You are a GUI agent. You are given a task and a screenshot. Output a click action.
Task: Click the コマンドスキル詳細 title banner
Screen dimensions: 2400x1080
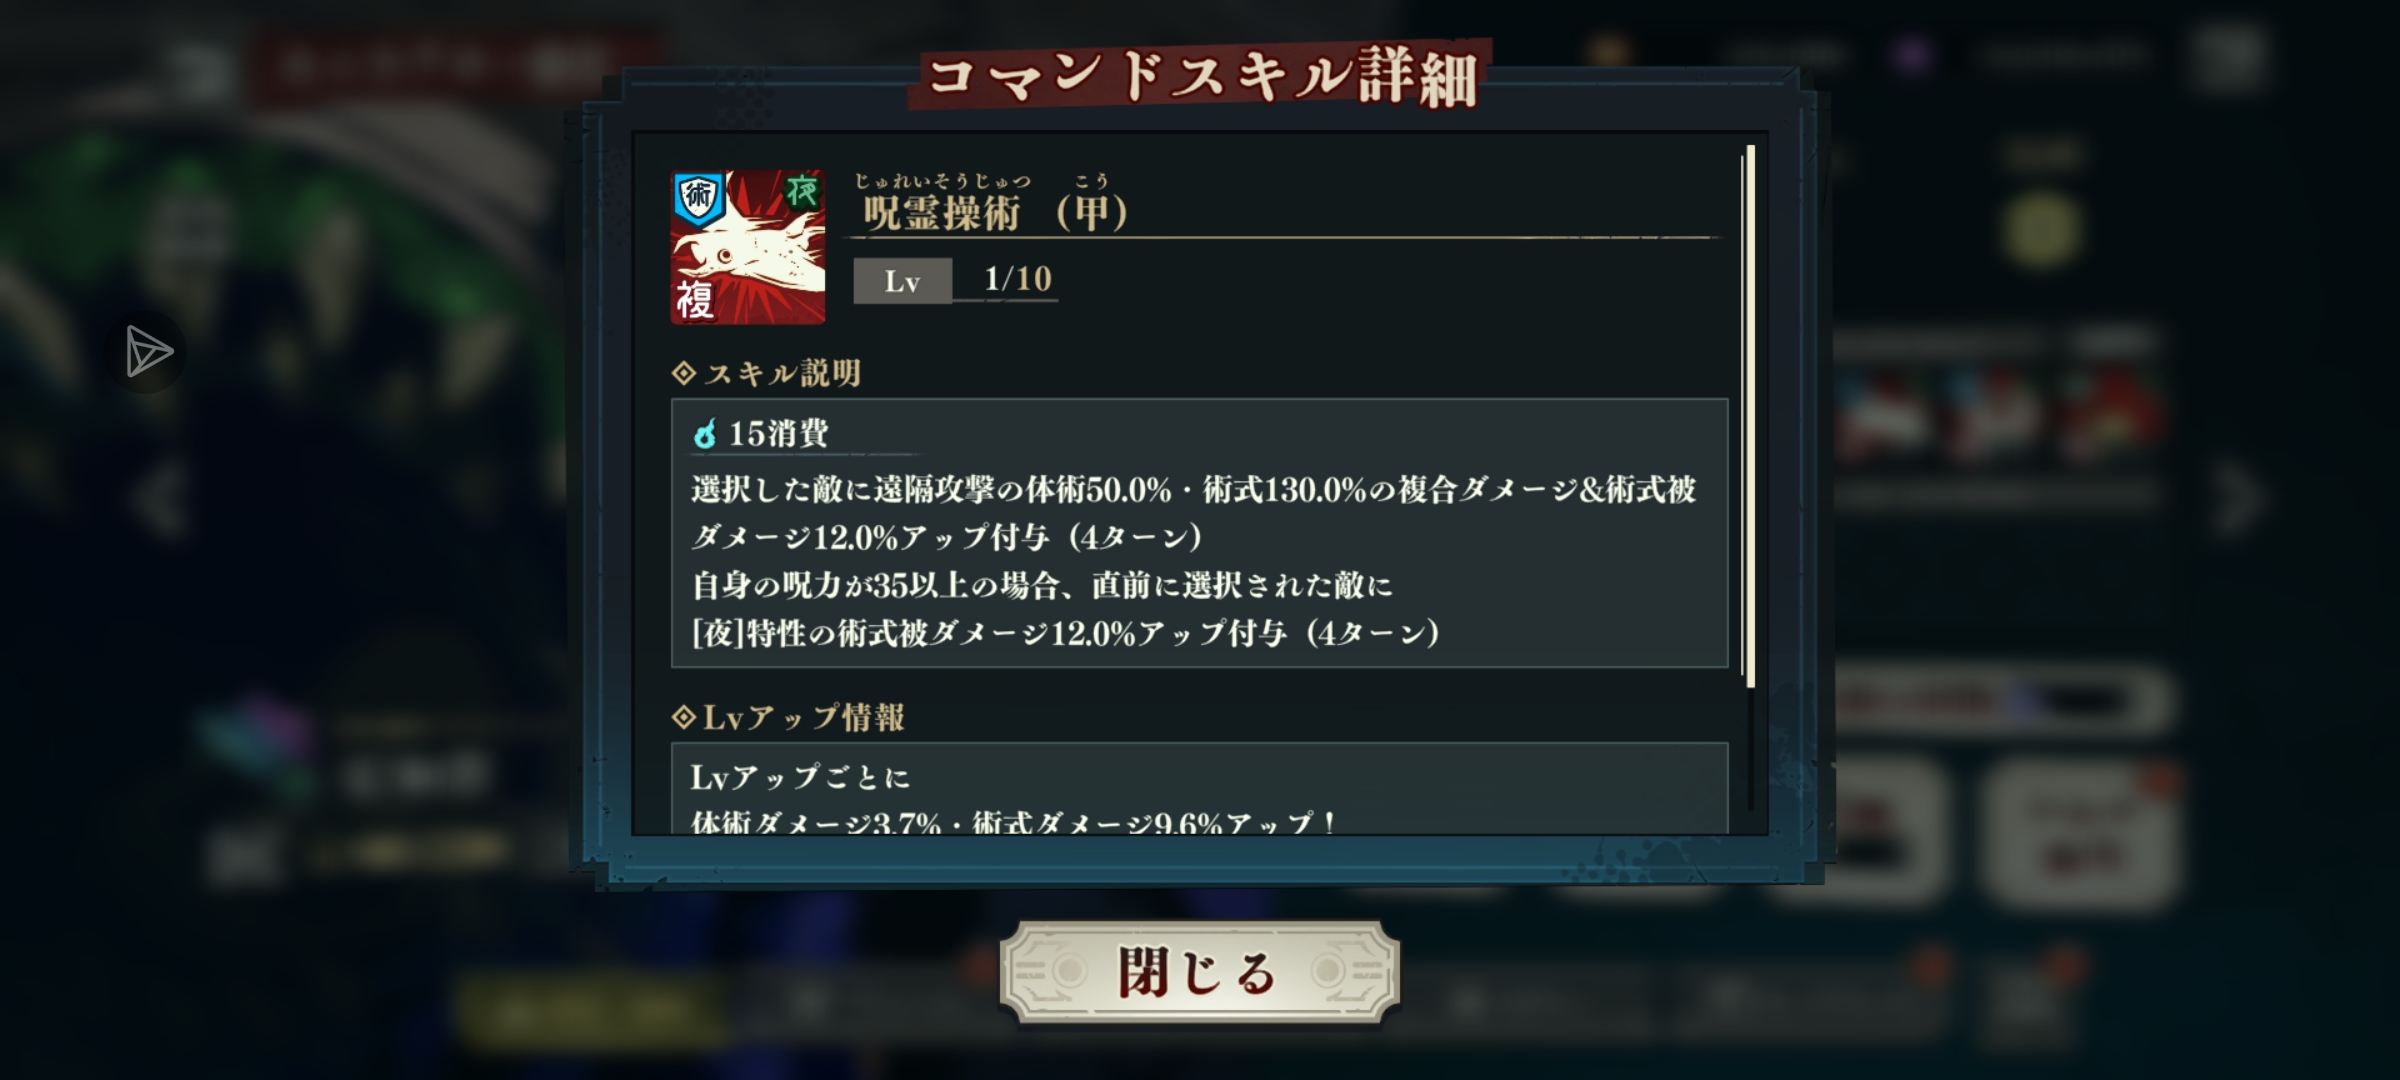point(1200,76)
